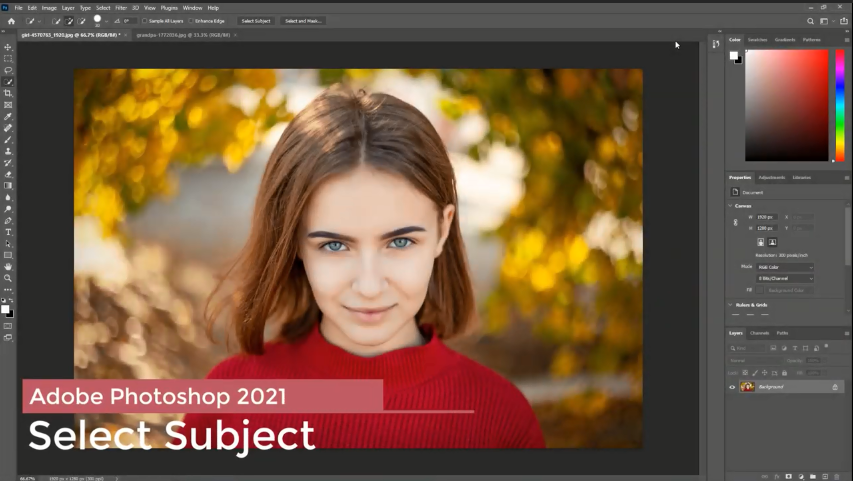Open the 8 Bits/Channel dropdown
Viewport: 853px width, 481px height.
pyautogui.click(x=784, y=278)
